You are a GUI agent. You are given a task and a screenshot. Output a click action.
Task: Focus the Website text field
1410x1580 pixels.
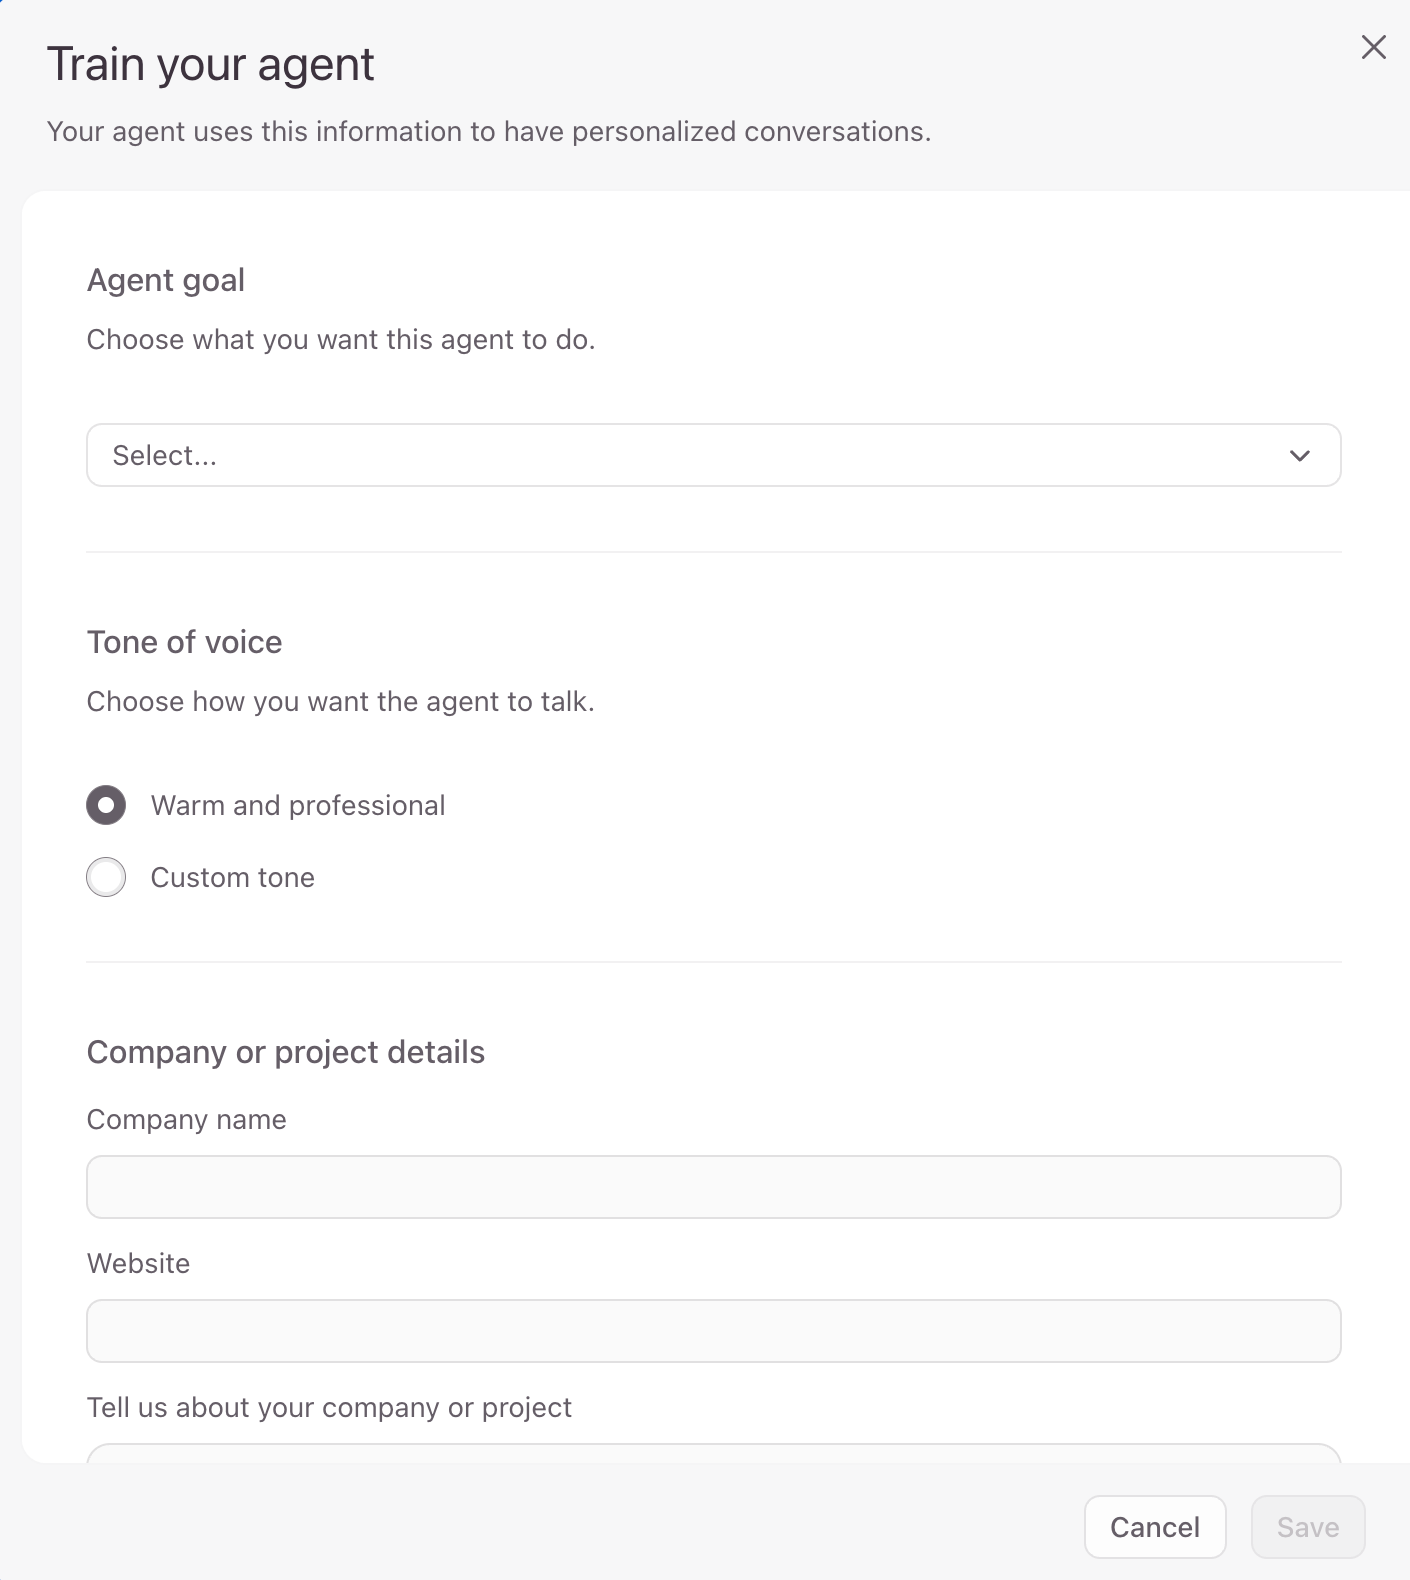pos(712,1331)
